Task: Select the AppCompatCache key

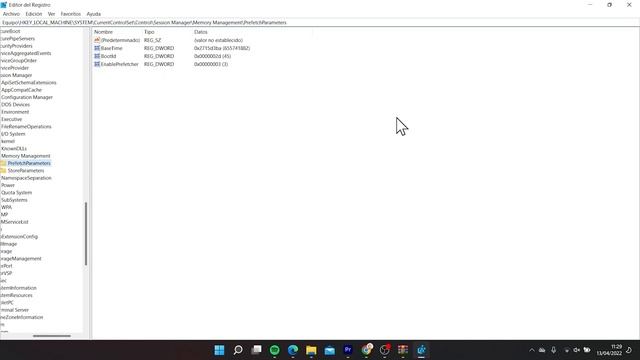Action: point(21,90)
